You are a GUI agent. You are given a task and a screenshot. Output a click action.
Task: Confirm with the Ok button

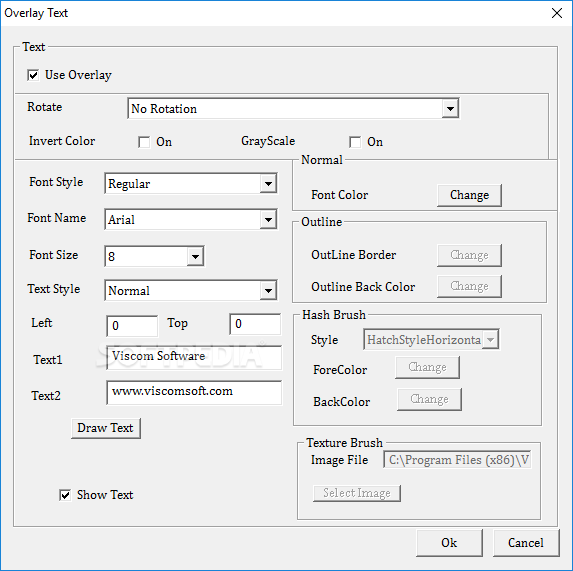[x=449, y=543]
